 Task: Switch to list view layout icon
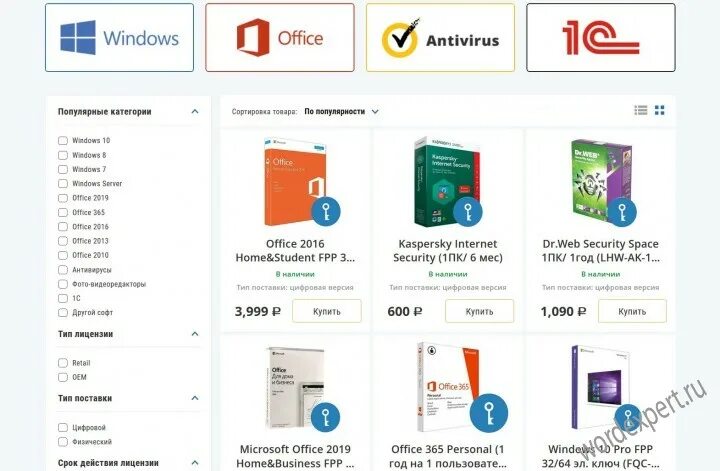(x=641, y=110)
